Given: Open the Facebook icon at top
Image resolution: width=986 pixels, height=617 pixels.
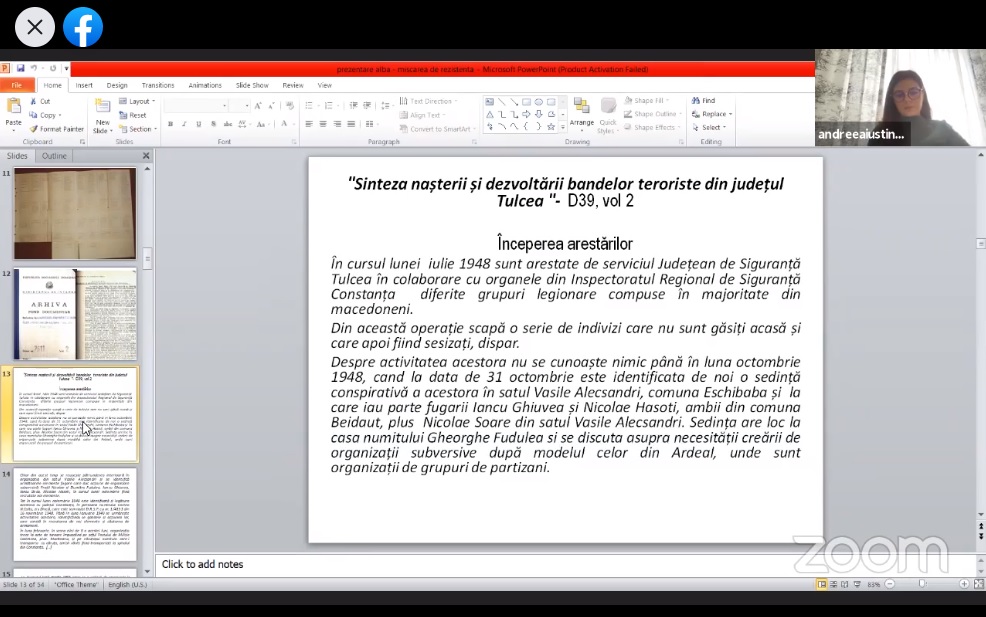Looking at the screenshot, I should click(83, 27).
